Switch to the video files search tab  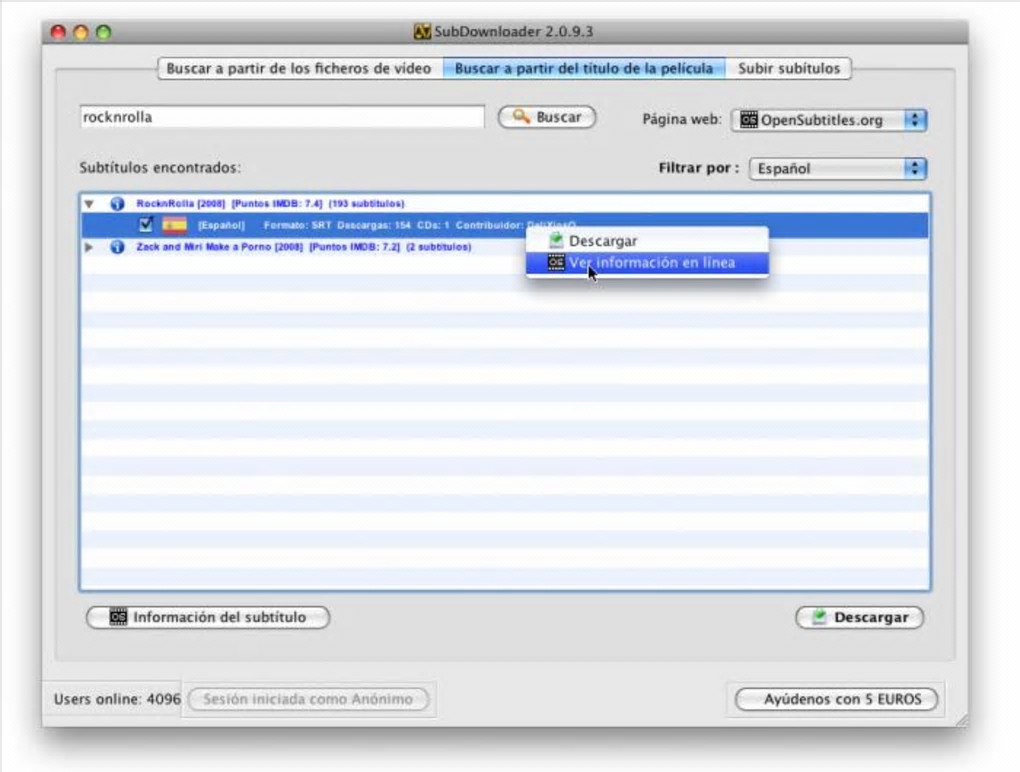[x=300, y=68]
